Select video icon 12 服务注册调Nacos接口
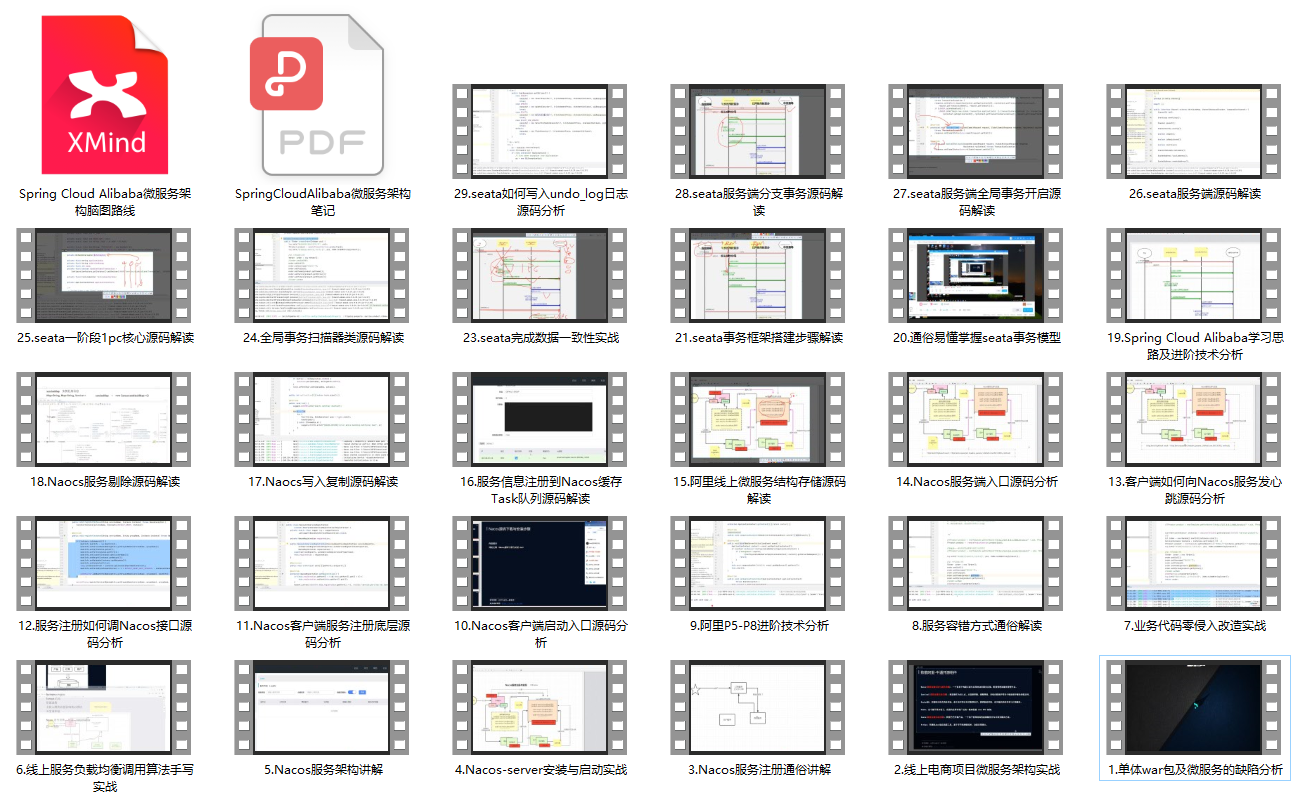Screen dimensions: 1307x810 pyautogui.click(x=105, y=563)
